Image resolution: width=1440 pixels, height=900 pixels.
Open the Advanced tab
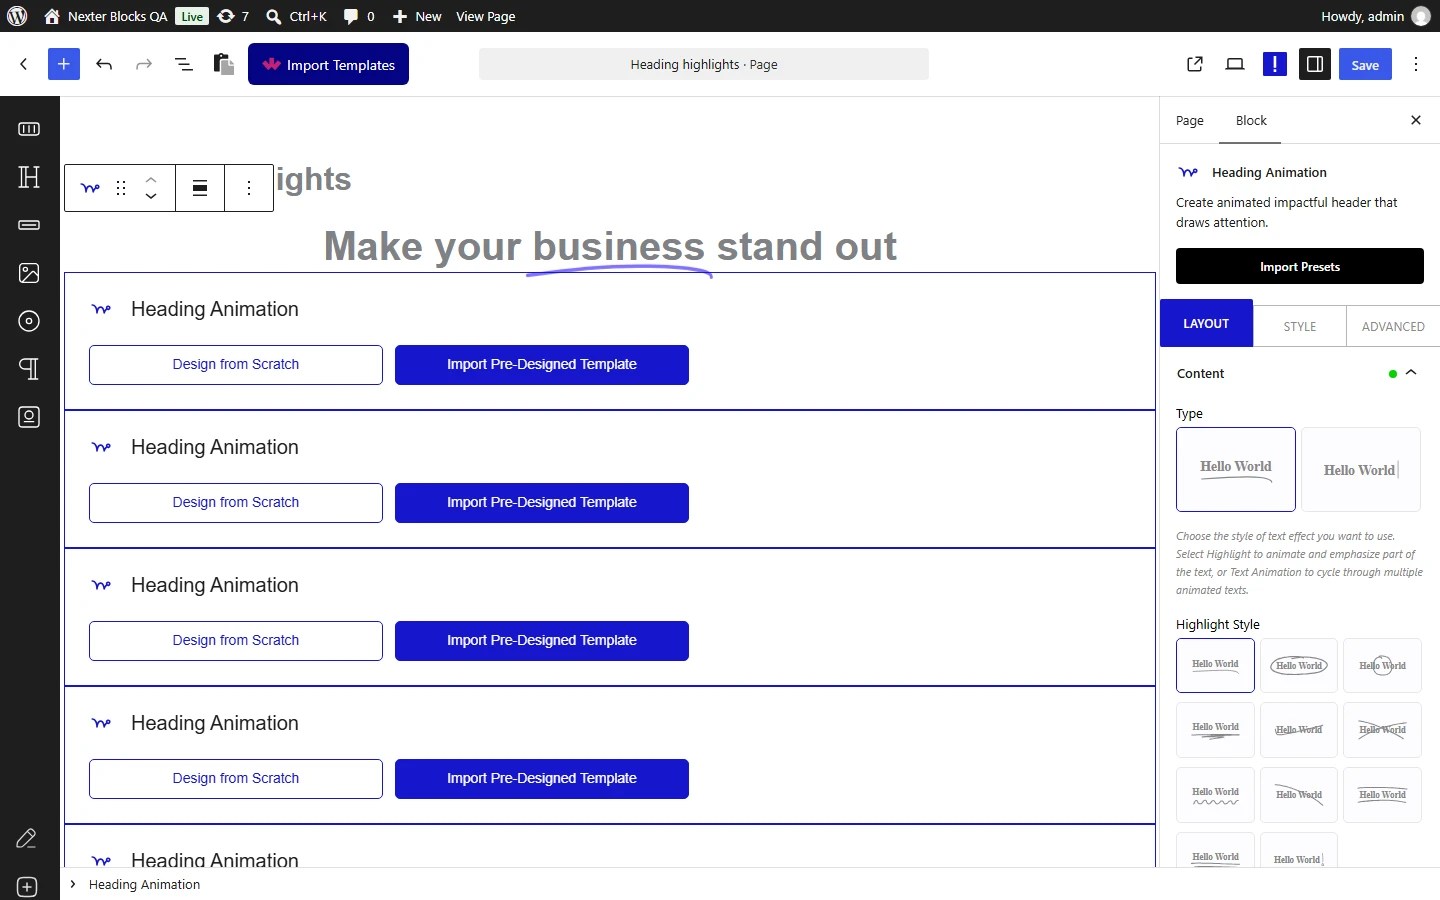1393,326
